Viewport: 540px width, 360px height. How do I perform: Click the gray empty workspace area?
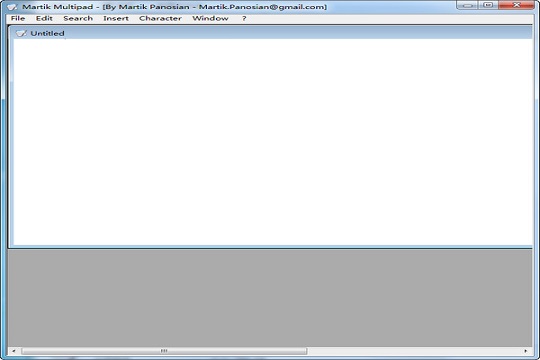click(270, 298)
